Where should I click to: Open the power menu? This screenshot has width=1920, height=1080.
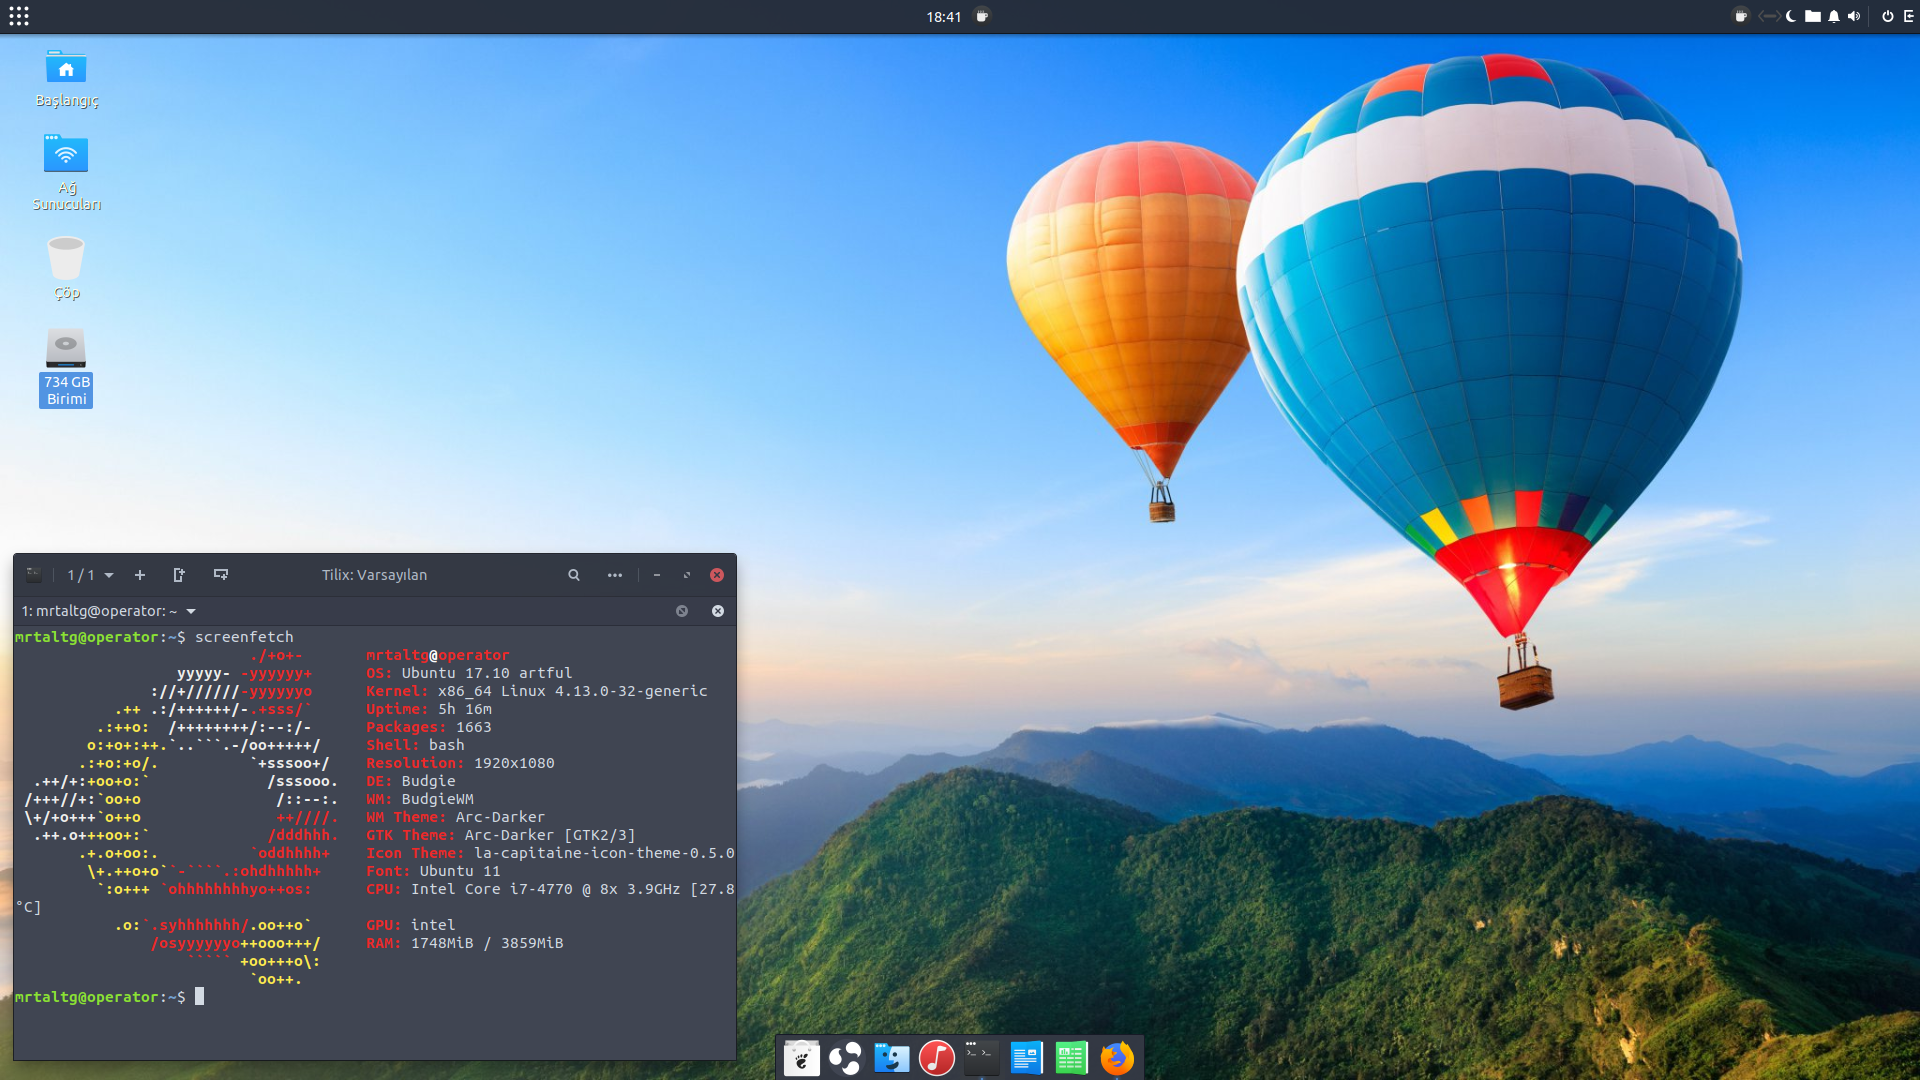(x=1888, y=16)
